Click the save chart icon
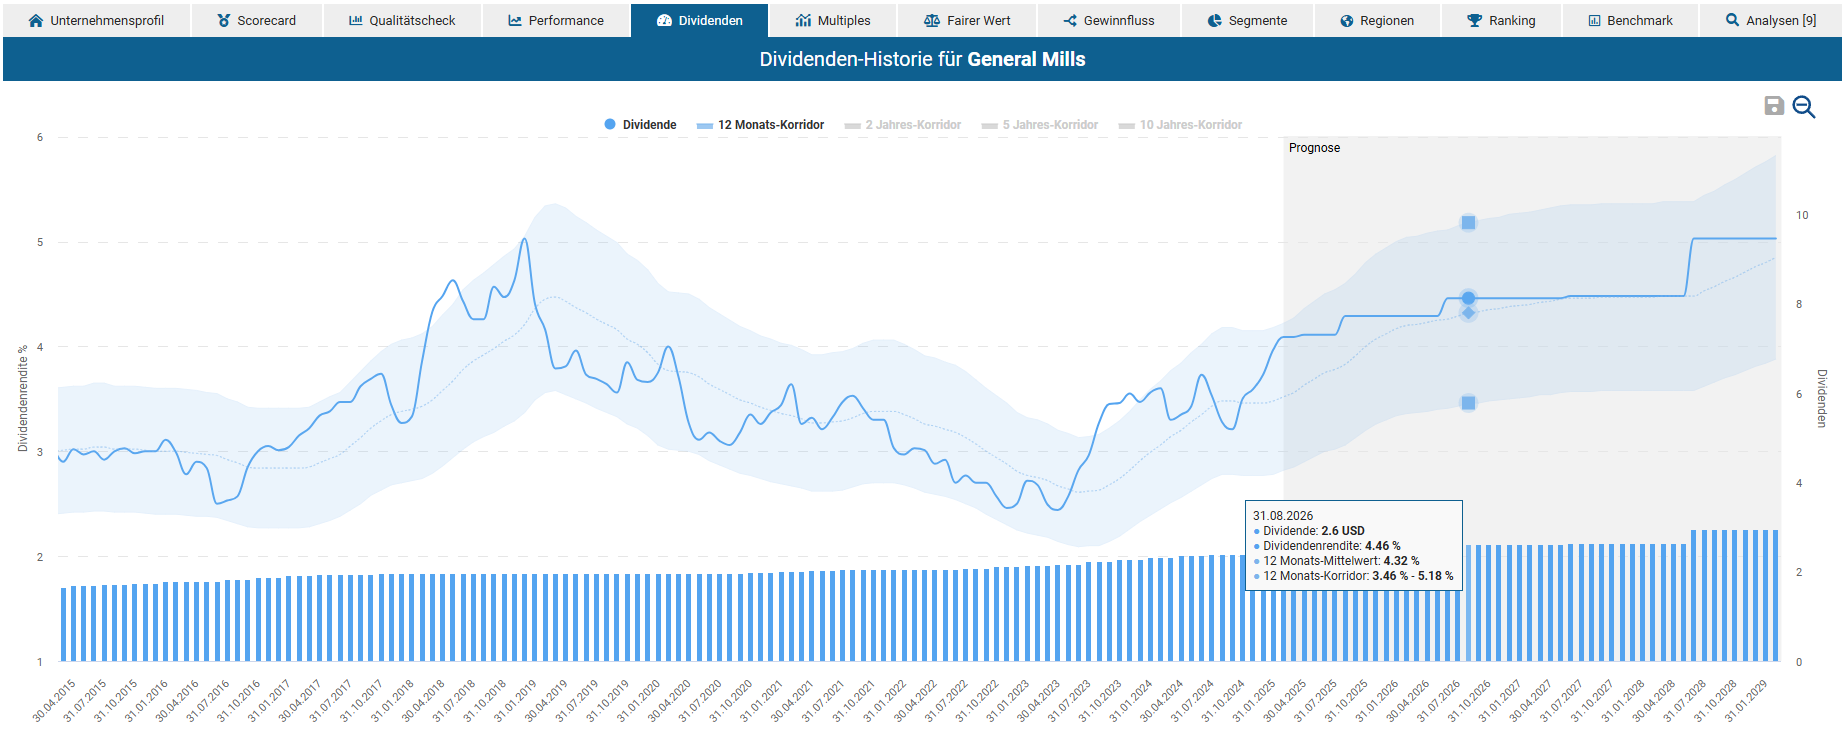The height and width of the screenshot is (740, 1843). tap(1773, 106)
